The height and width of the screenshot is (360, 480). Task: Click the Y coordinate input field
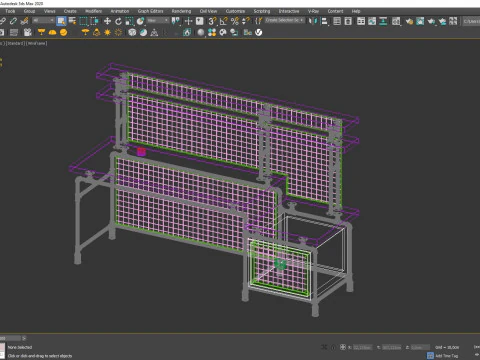pos(392,347)
